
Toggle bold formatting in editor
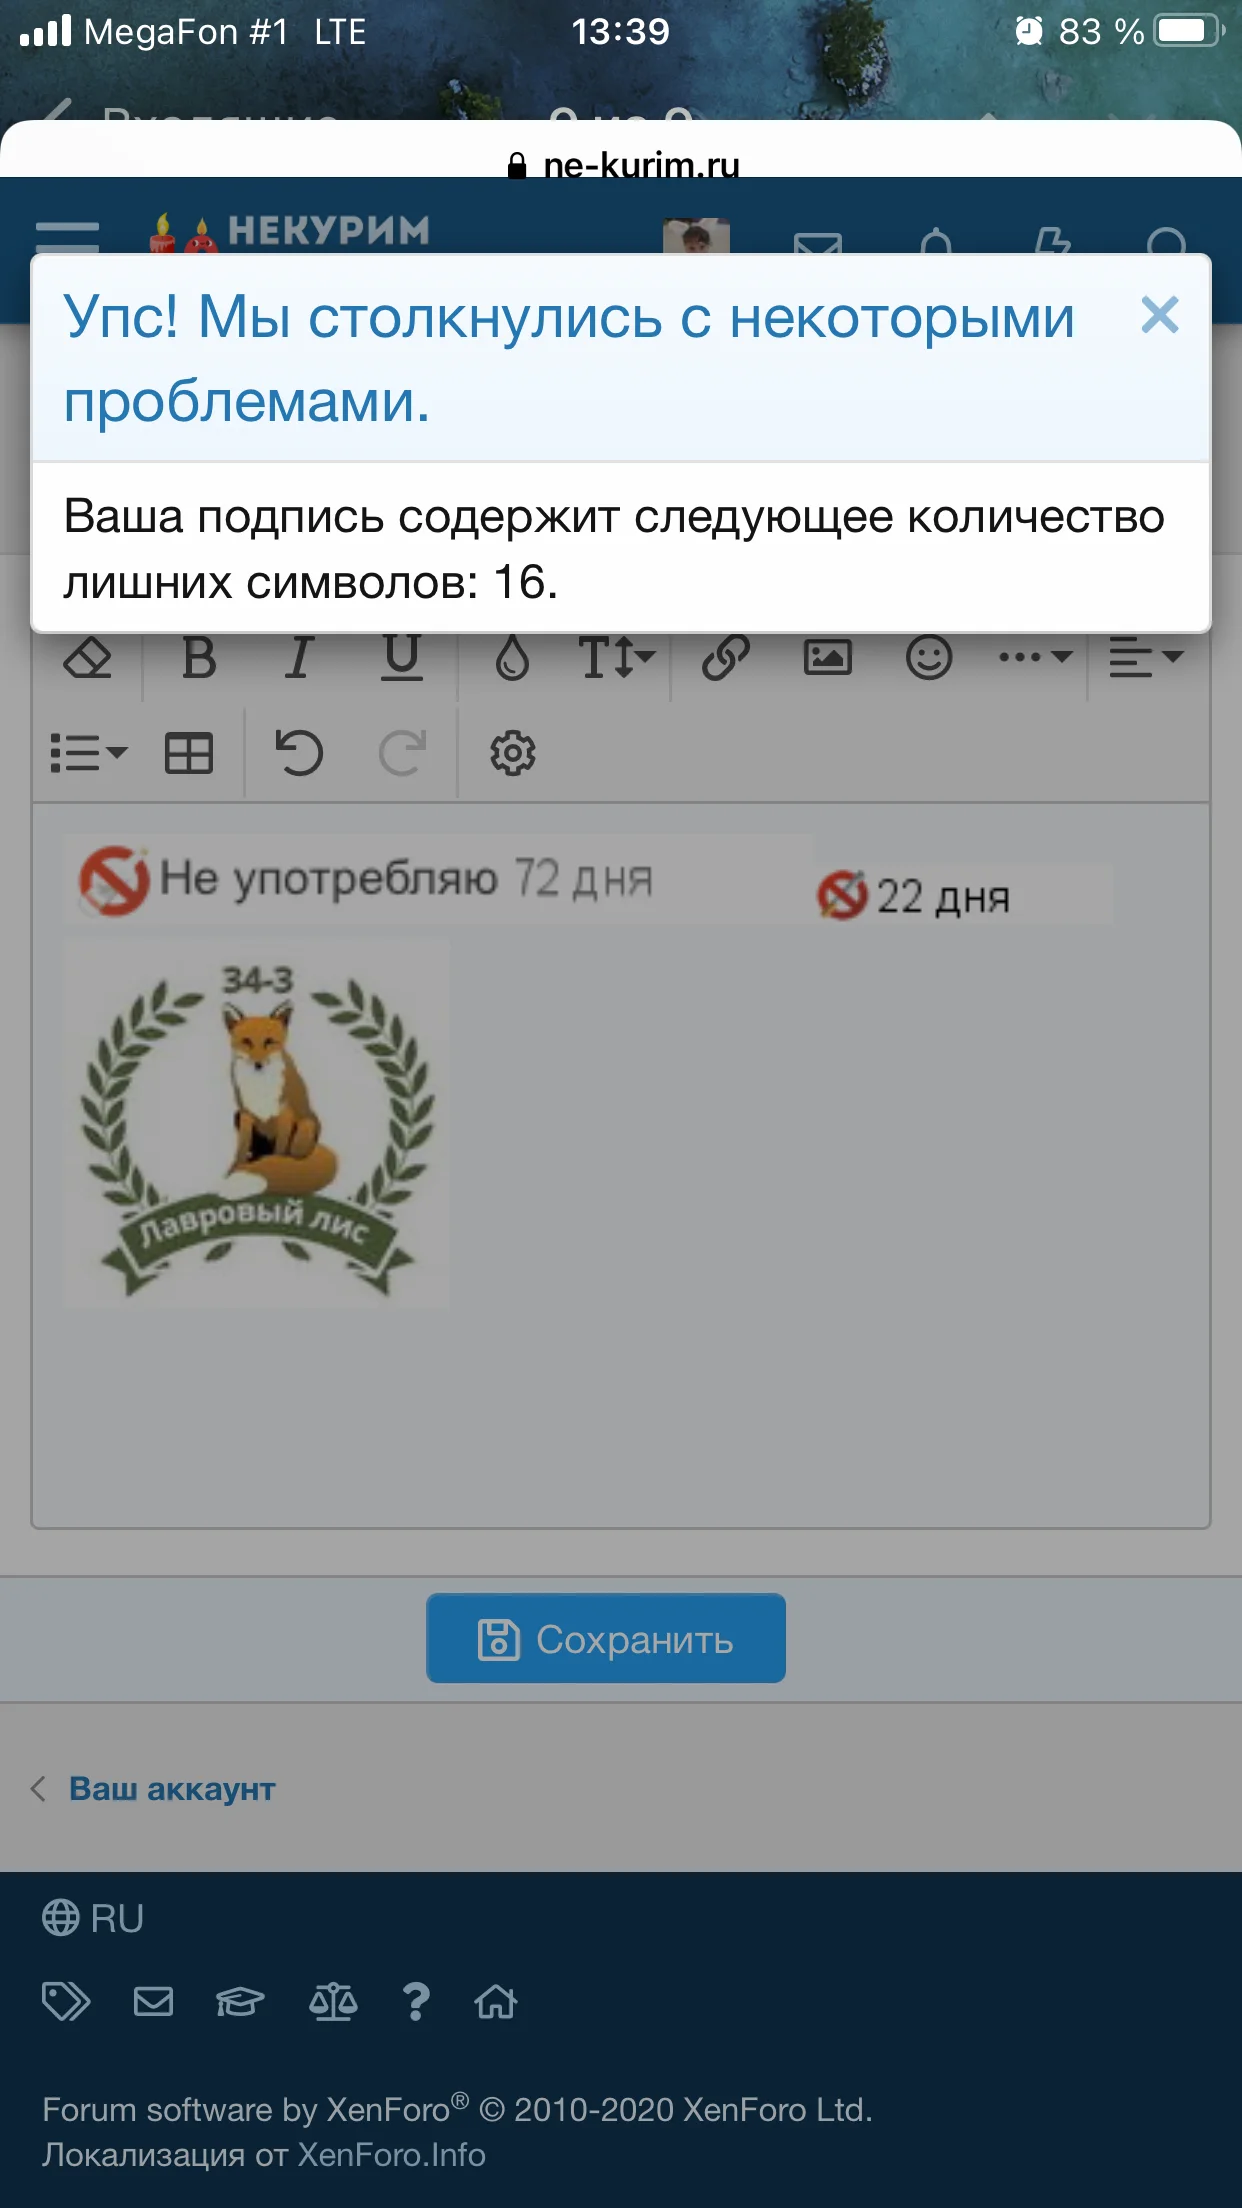tap(199, 659)
